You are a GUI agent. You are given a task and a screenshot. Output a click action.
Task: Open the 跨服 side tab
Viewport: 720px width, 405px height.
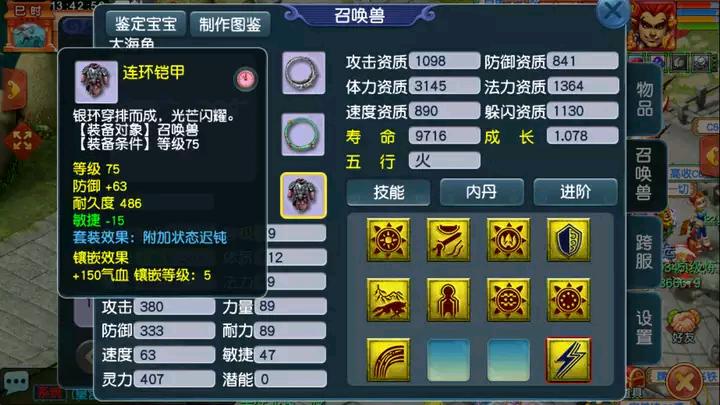(644, 253)
